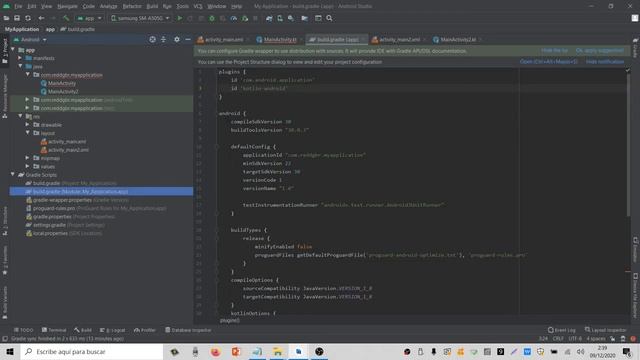Switch to the MainActivity.kt tab

[280, 40]
